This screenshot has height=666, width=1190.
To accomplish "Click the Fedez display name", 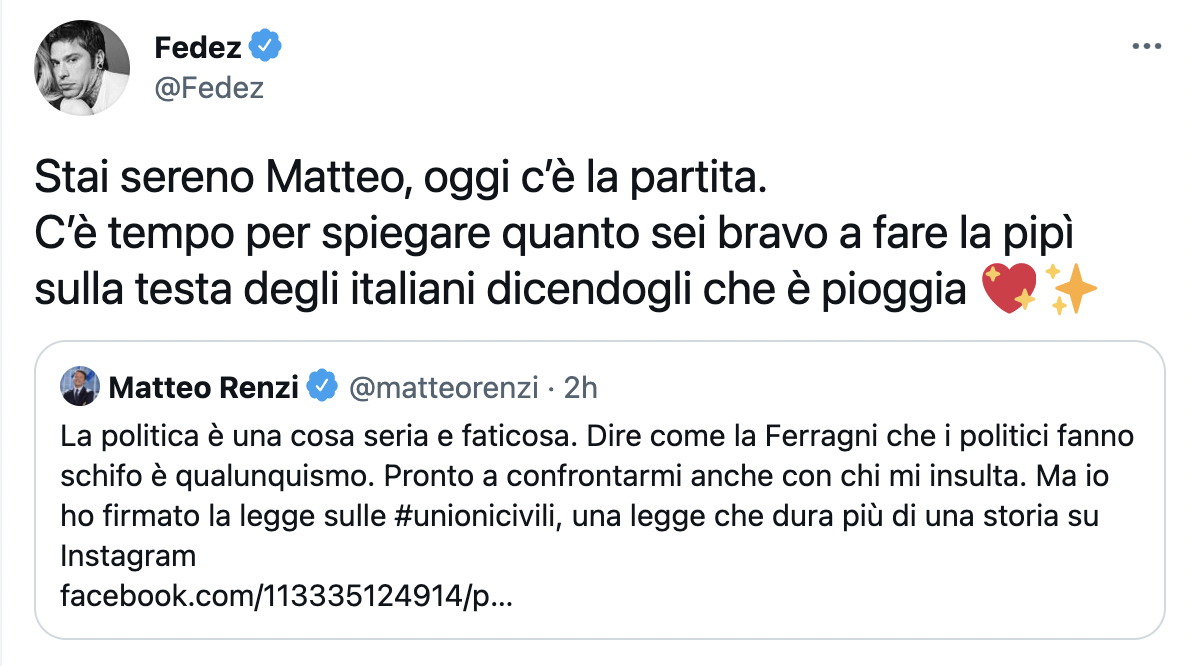I will 197,46.
